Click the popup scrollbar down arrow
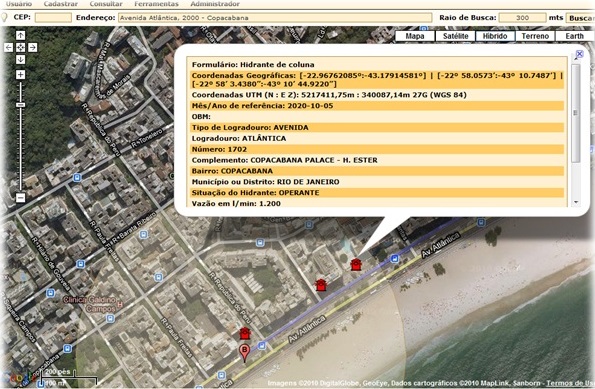 coord(576,202)
